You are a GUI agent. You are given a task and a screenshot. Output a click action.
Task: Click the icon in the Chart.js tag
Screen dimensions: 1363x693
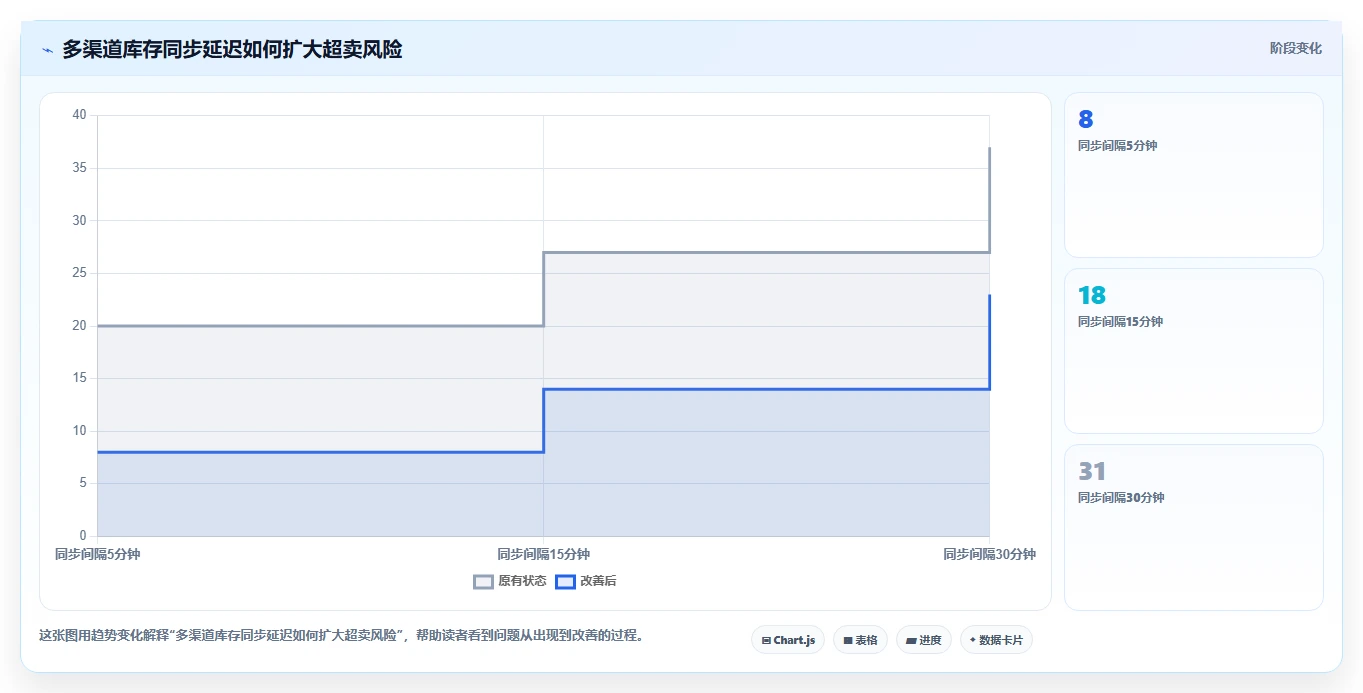click(766, 640)
